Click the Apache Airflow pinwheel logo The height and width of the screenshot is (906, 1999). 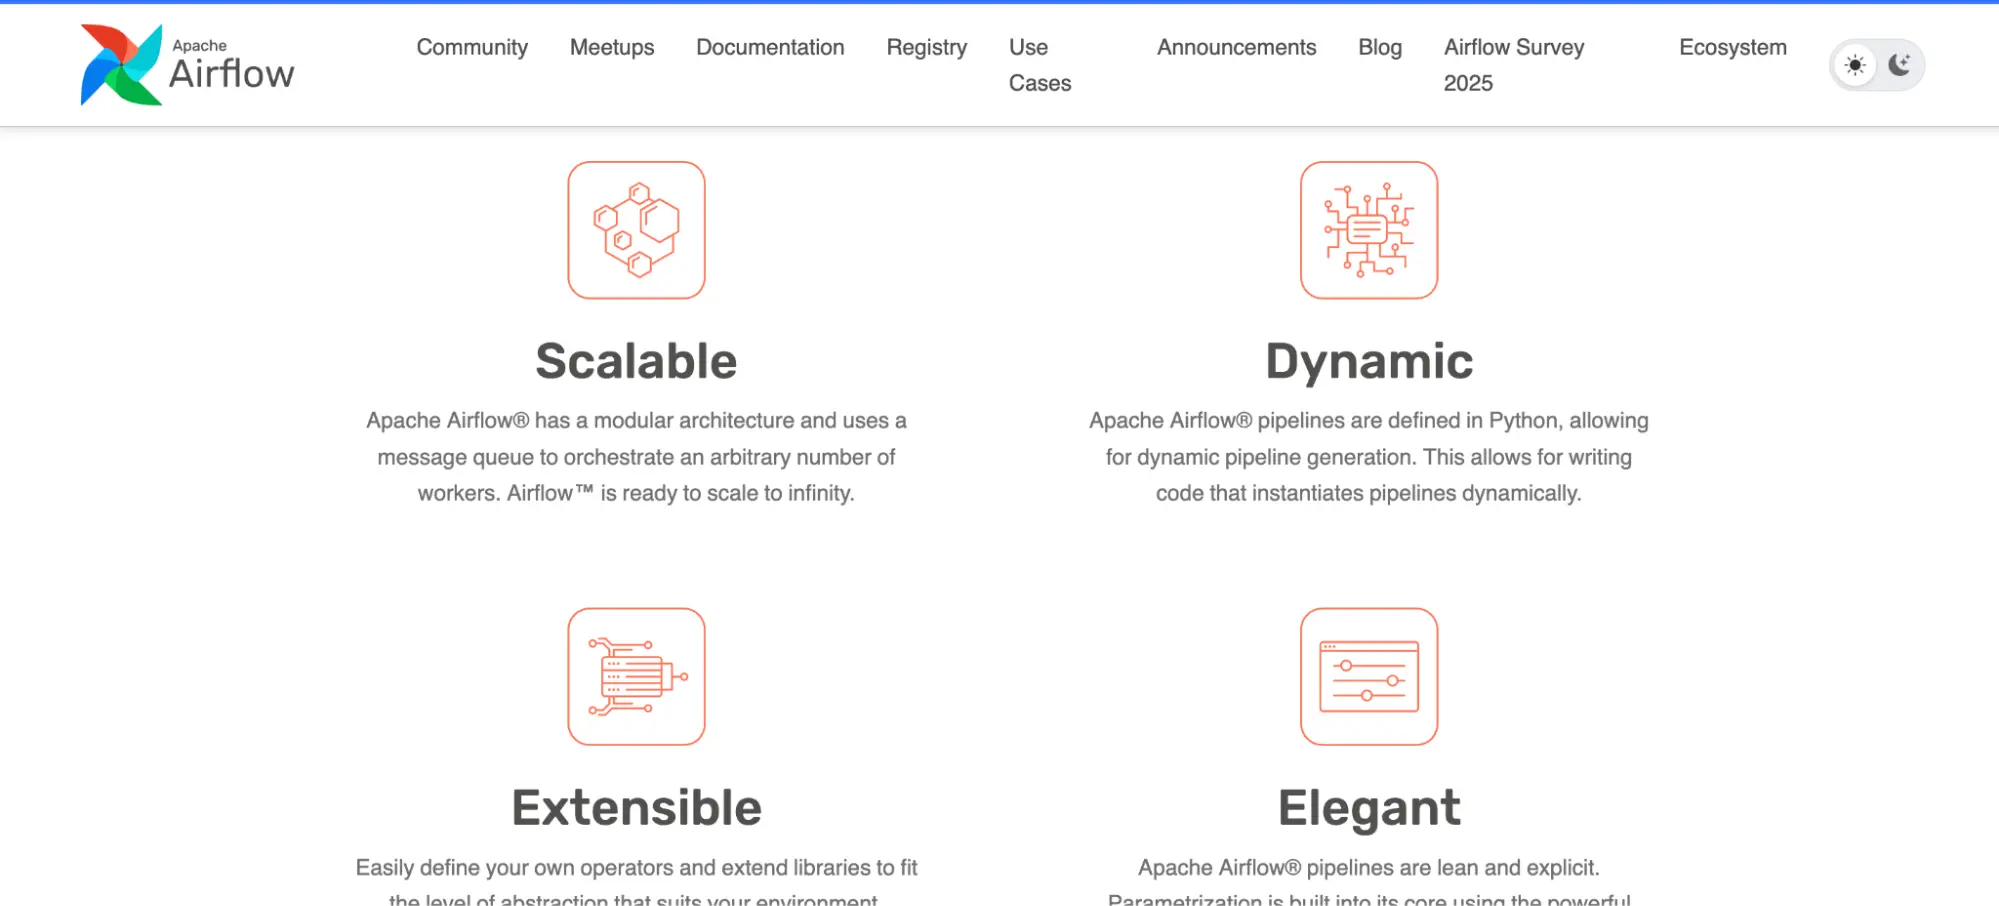(121, 65)
